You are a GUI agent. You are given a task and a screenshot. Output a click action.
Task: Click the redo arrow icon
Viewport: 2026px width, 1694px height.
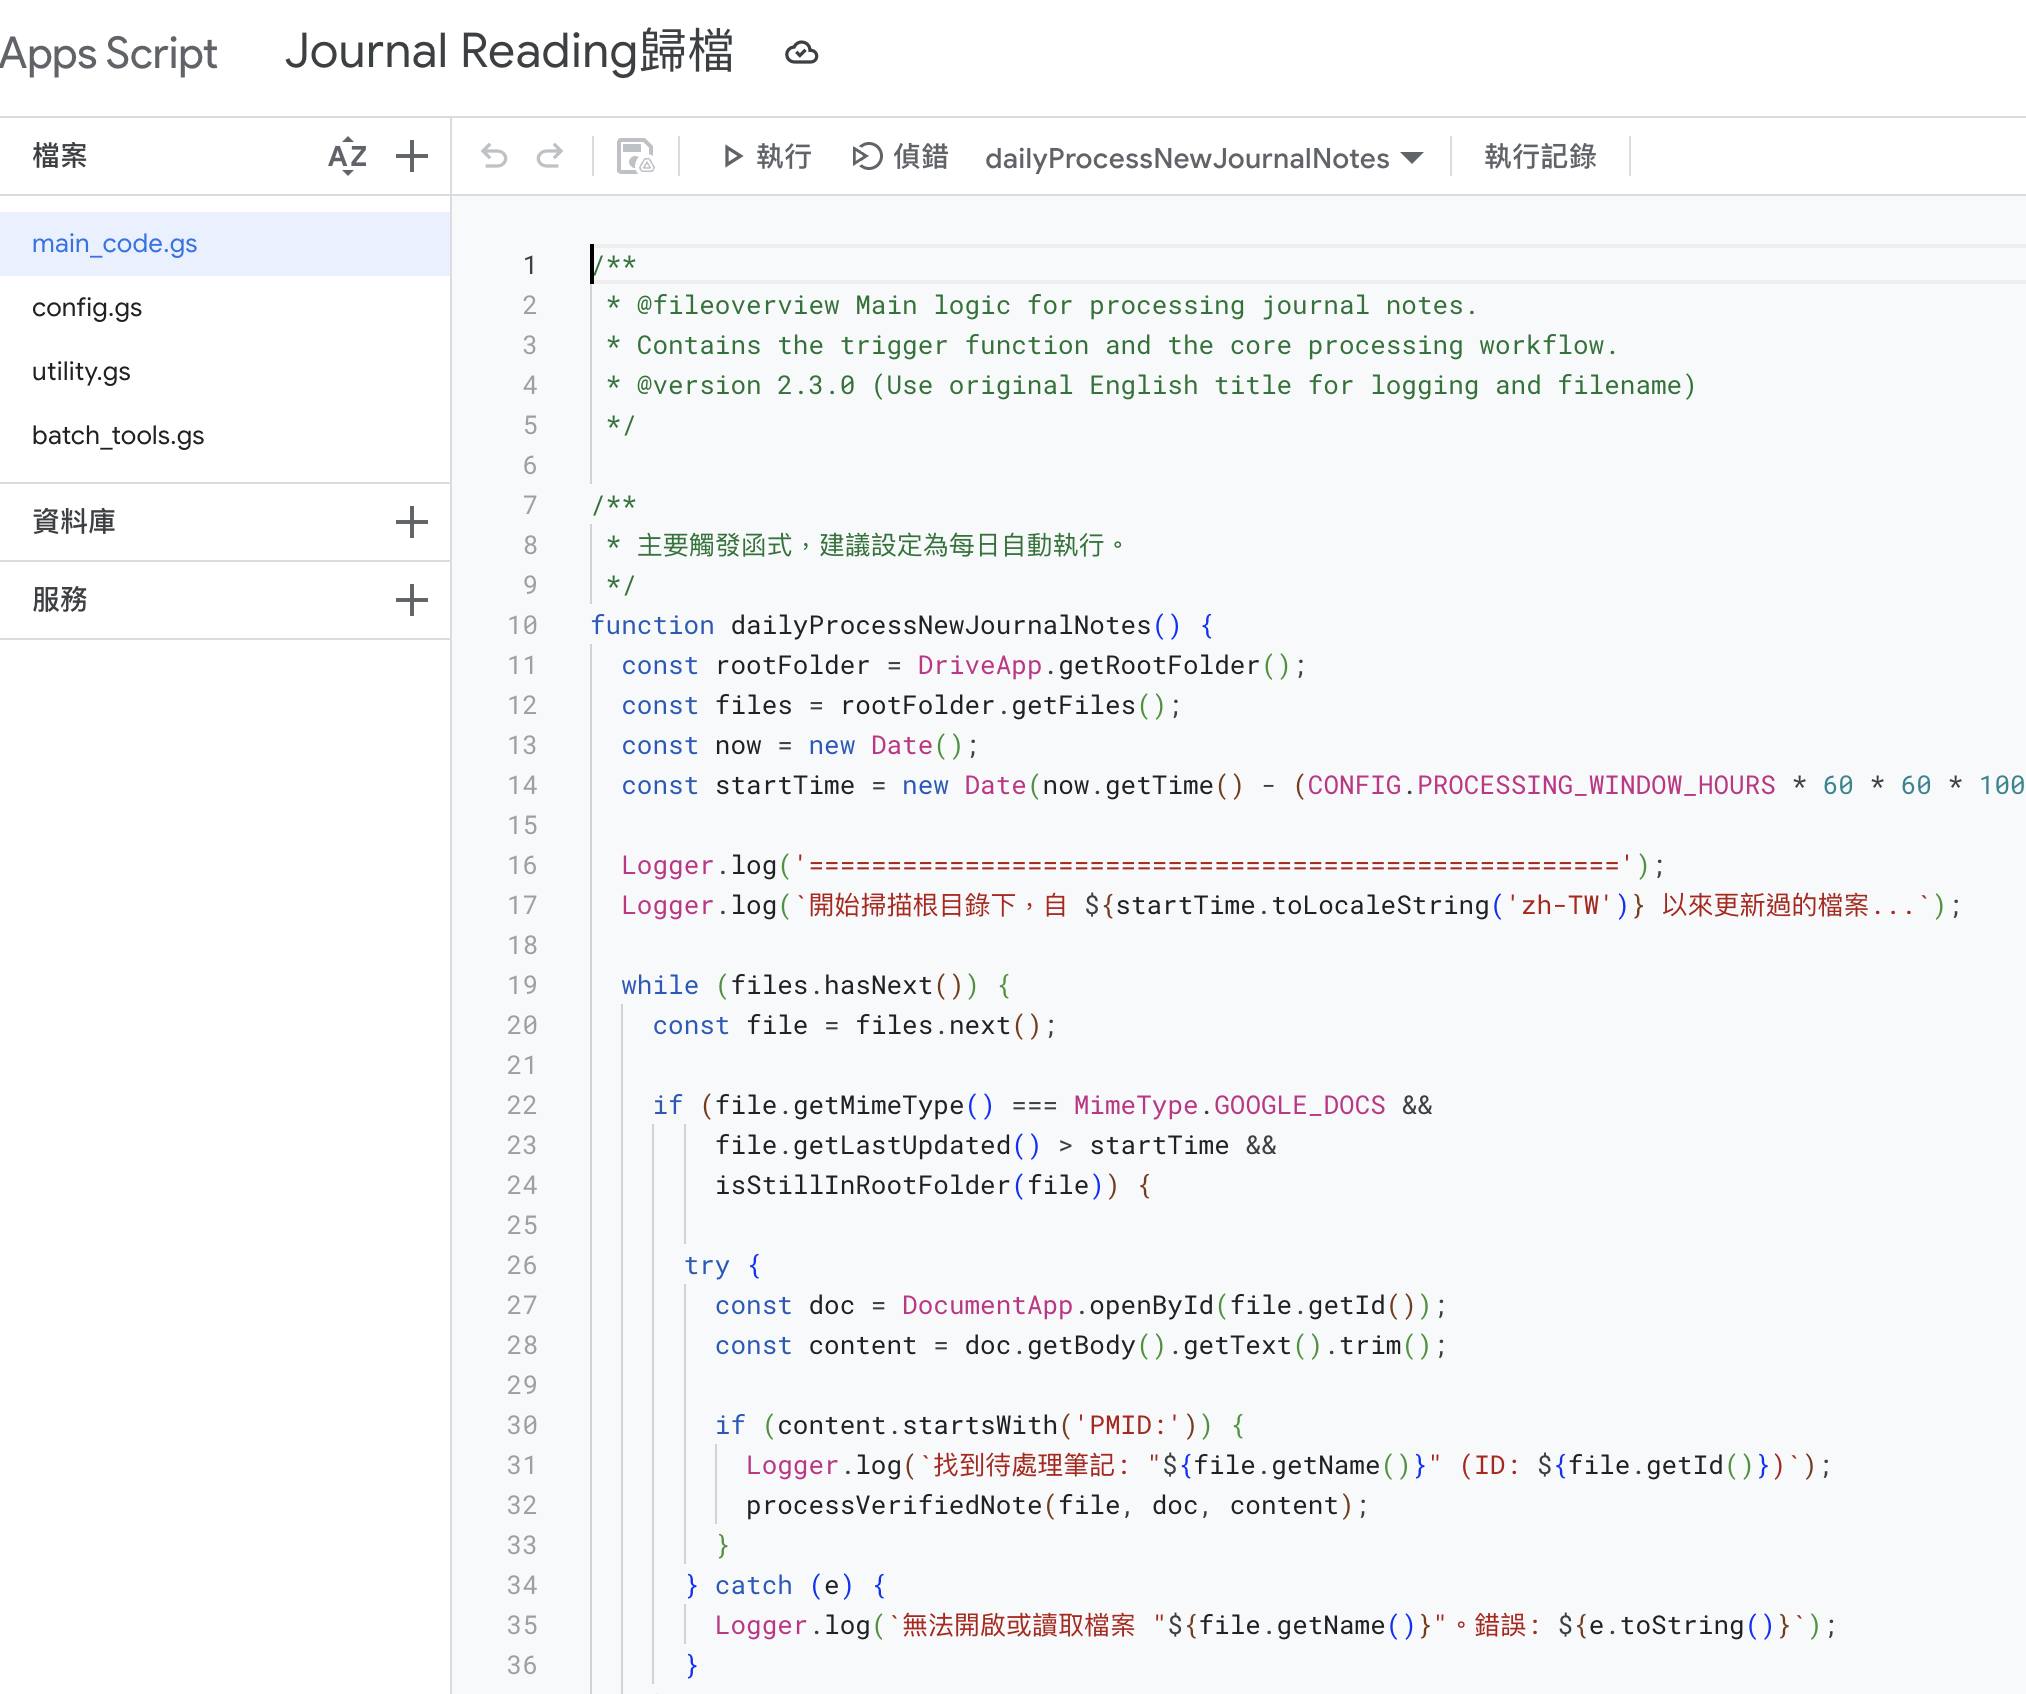tap(550, 157)
